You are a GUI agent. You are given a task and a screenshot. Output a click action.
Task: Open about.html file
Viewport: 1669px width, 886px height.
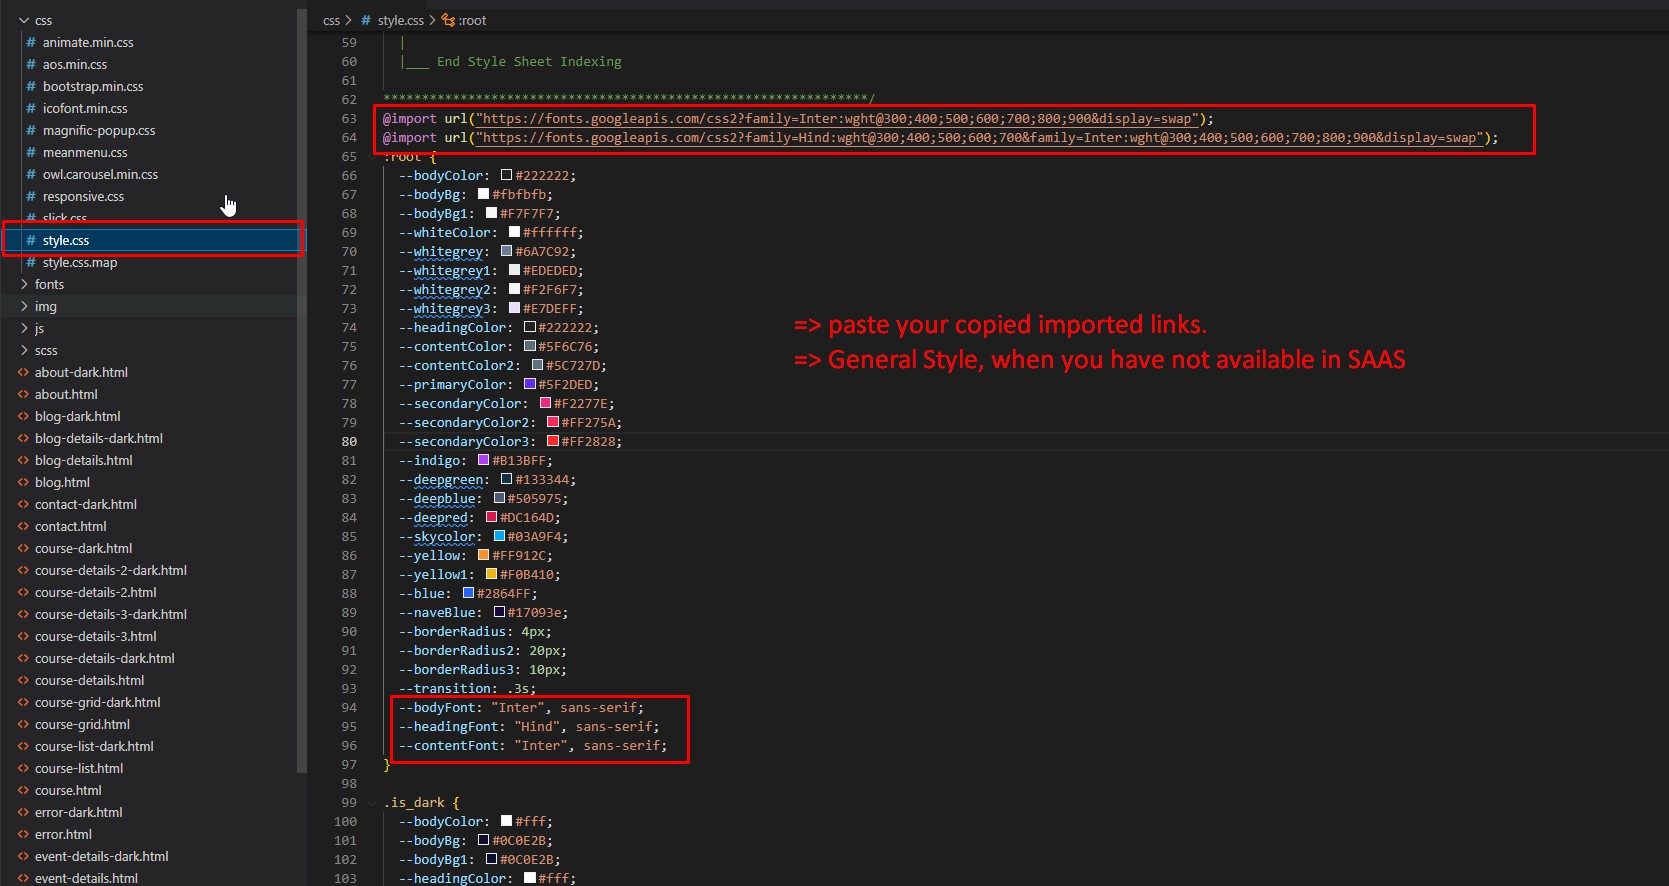tap(66, 394)
